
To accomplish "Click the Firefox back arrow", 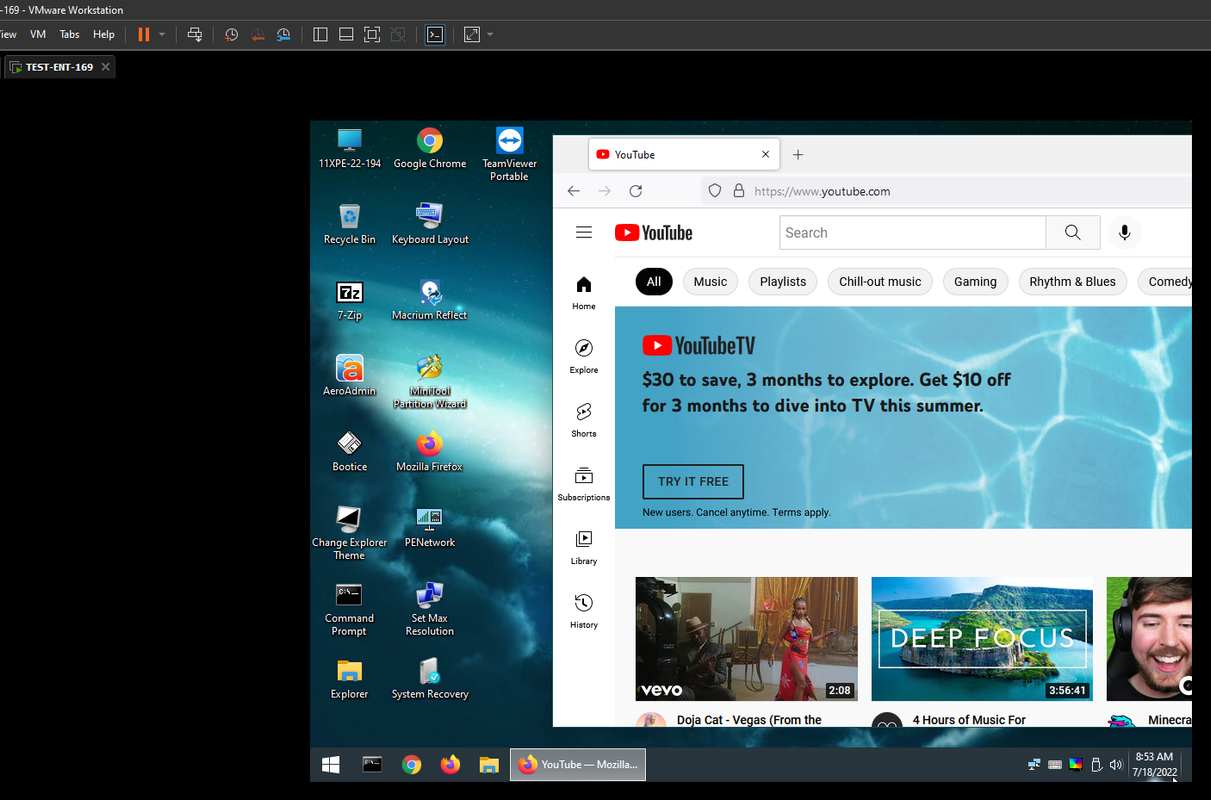I will [x=573, y=191].
